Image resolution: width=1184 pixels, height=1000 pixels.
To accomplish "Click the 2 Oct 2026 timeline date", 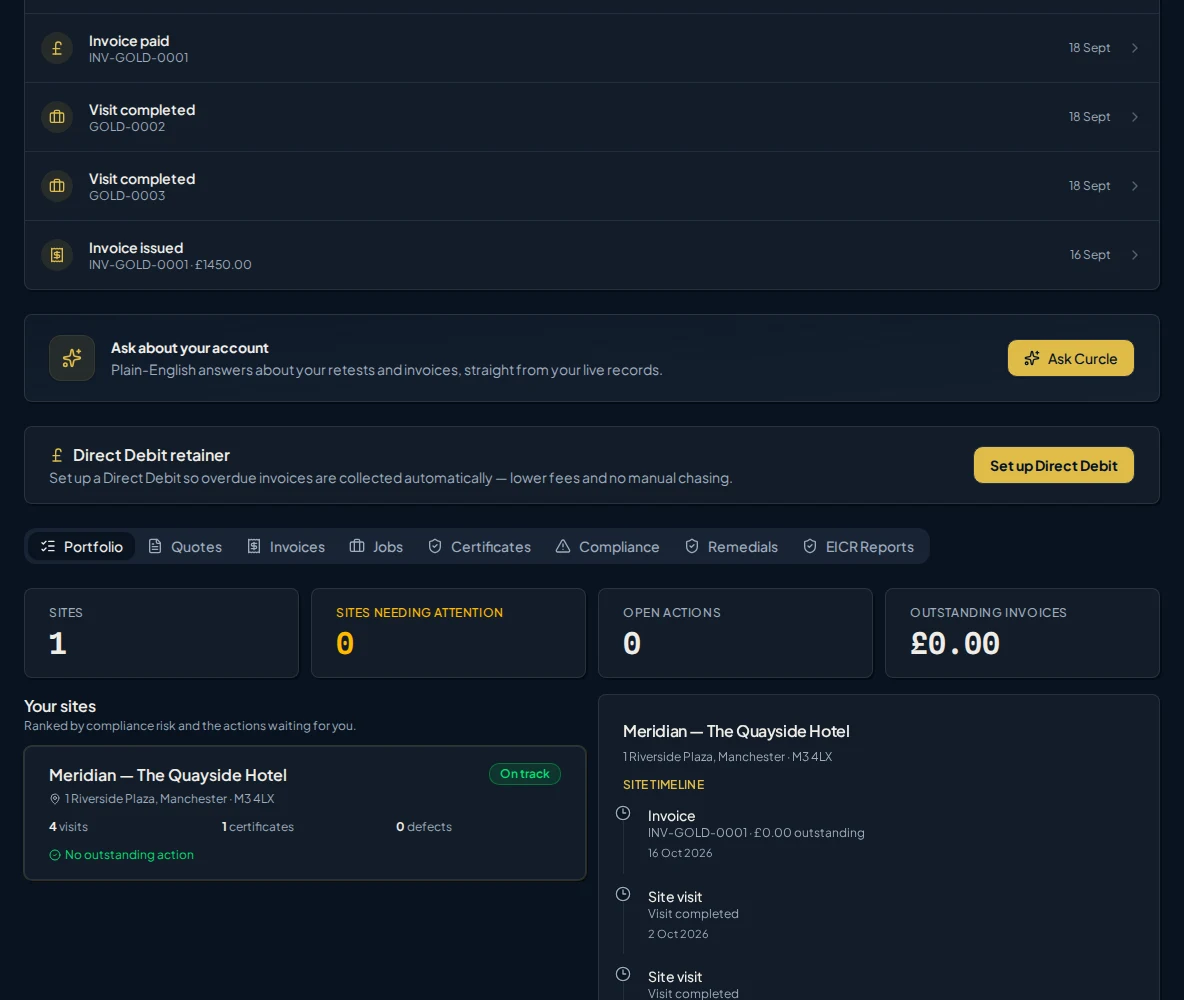I will click(x=678, y=934).
